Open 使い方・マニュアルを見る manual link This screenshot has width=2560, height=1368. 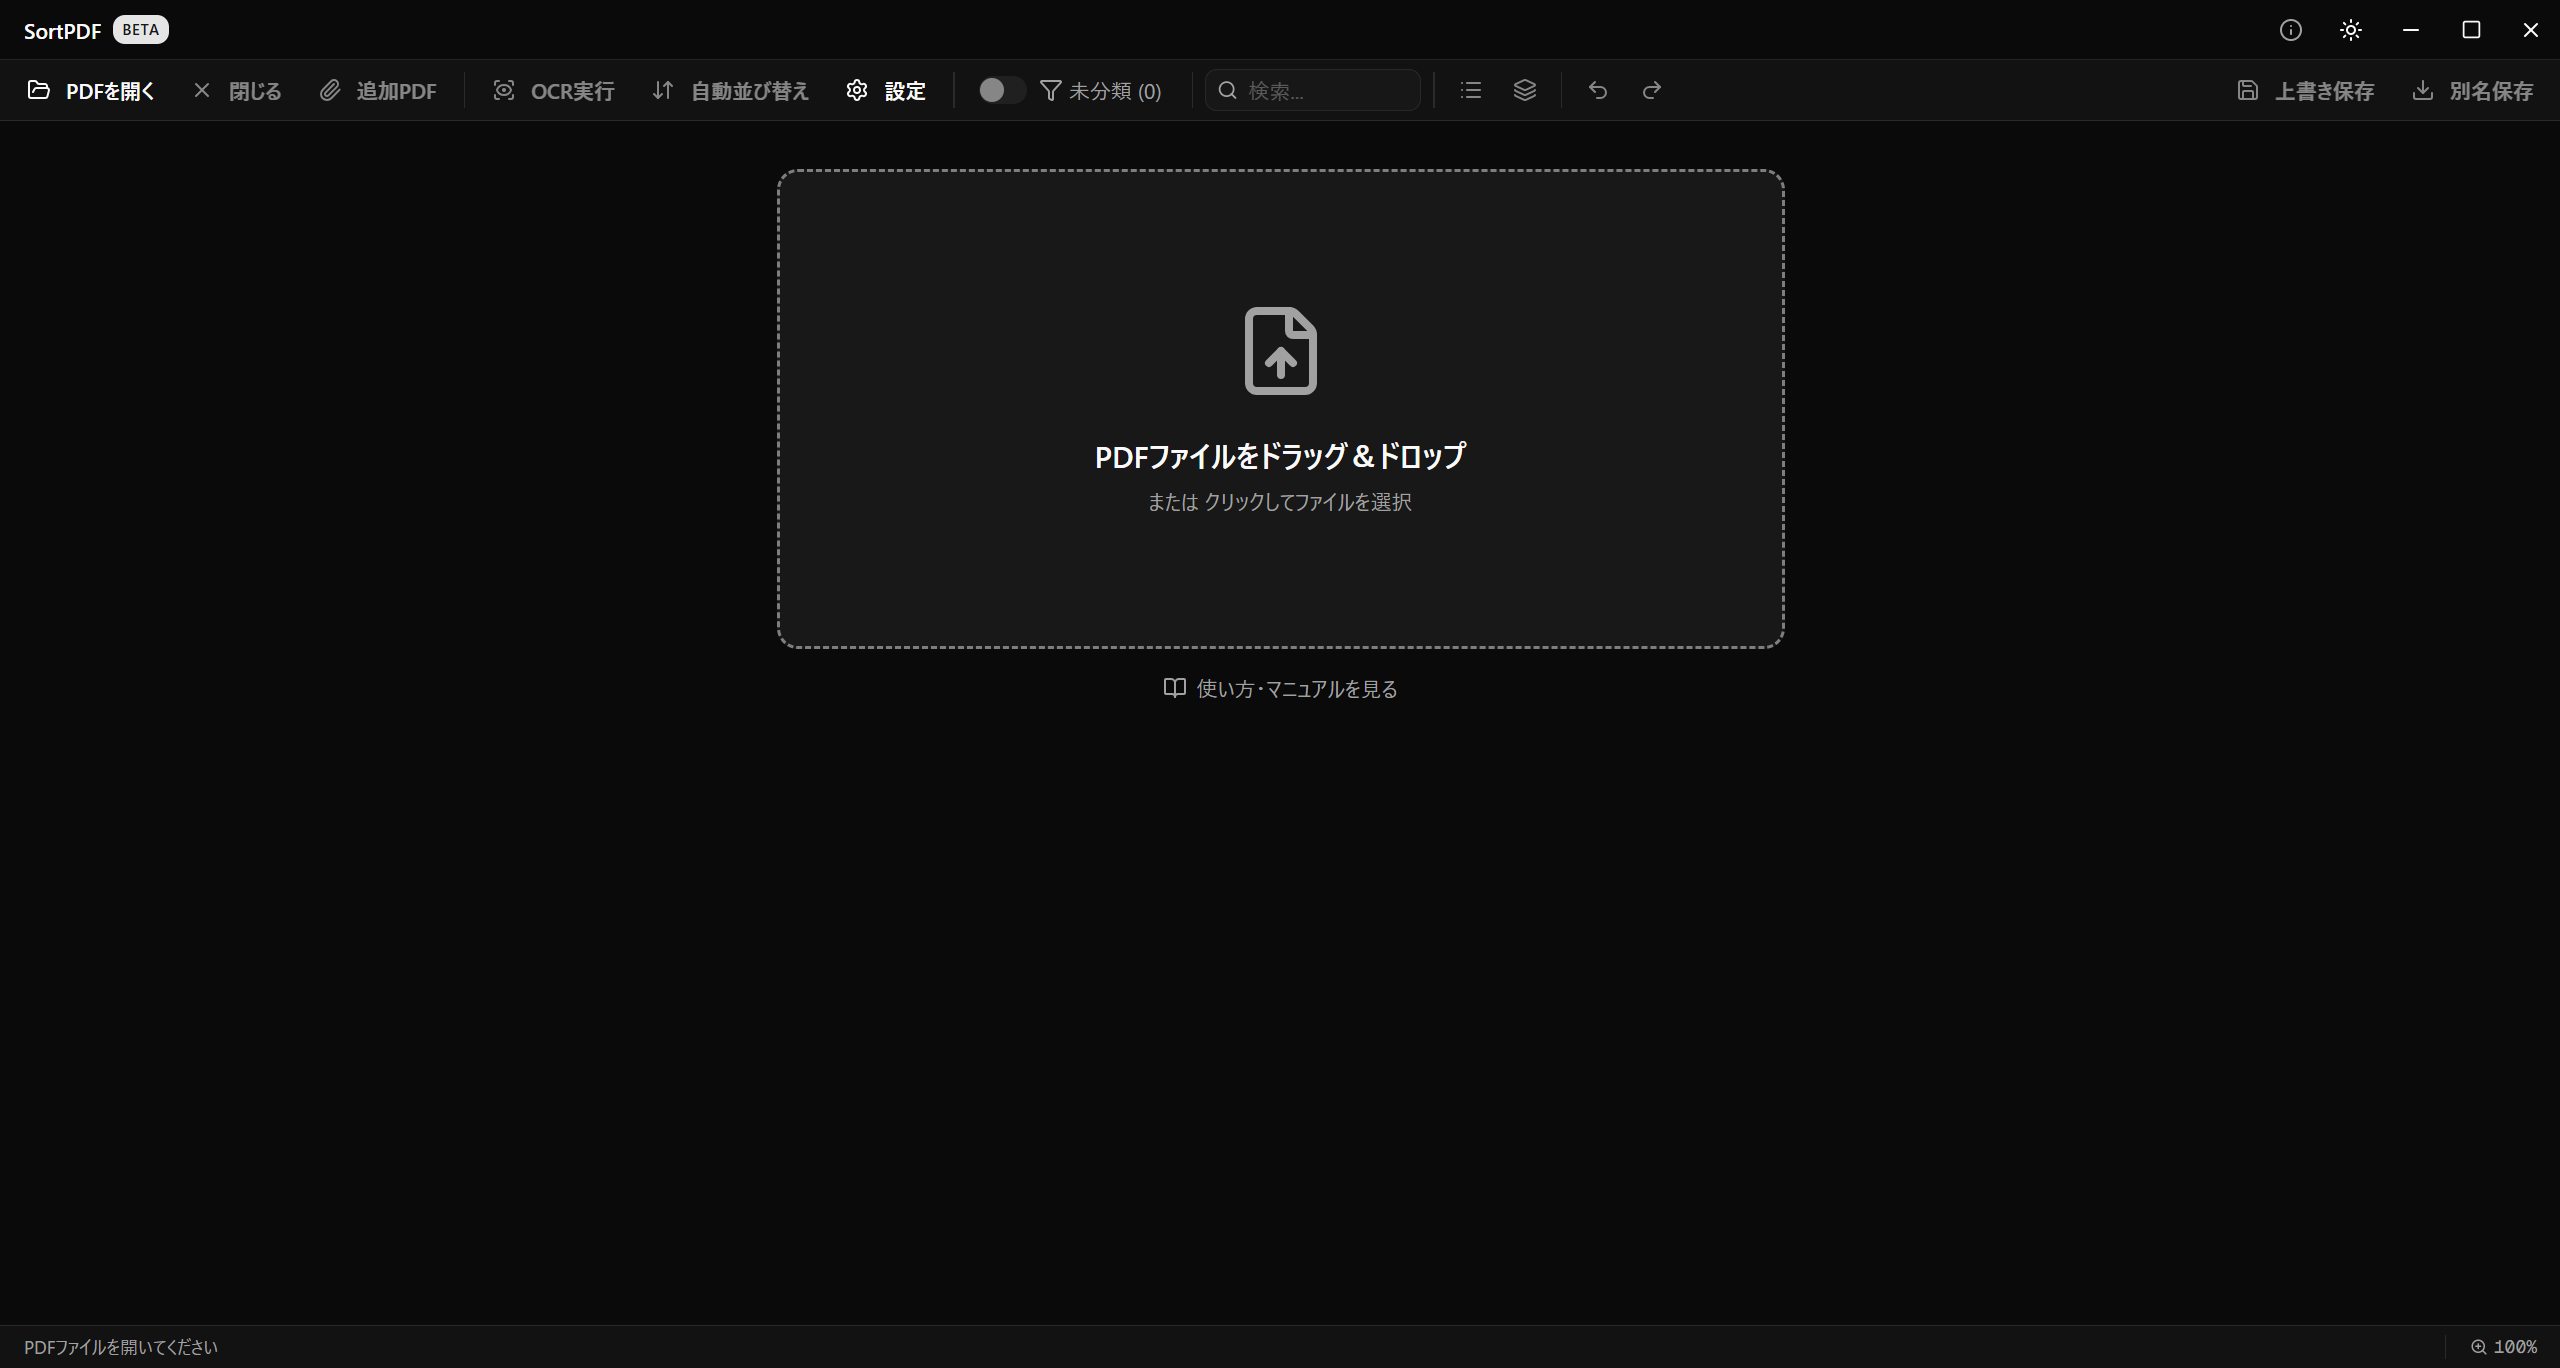coord(1279,688)
